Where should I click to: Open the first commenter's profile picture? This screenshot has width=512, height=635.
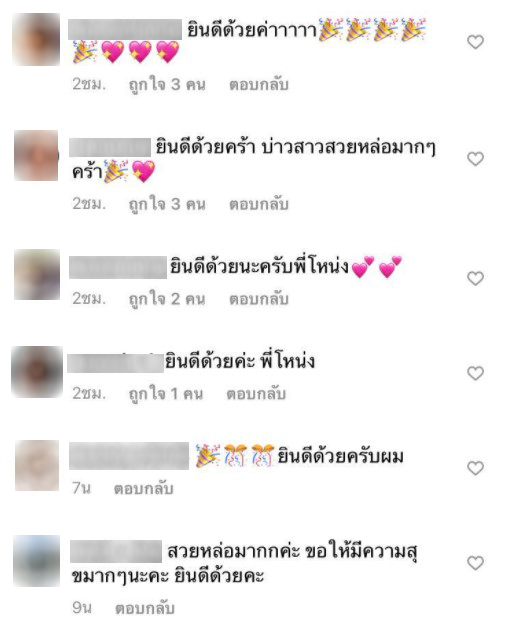tap(36, 39)
